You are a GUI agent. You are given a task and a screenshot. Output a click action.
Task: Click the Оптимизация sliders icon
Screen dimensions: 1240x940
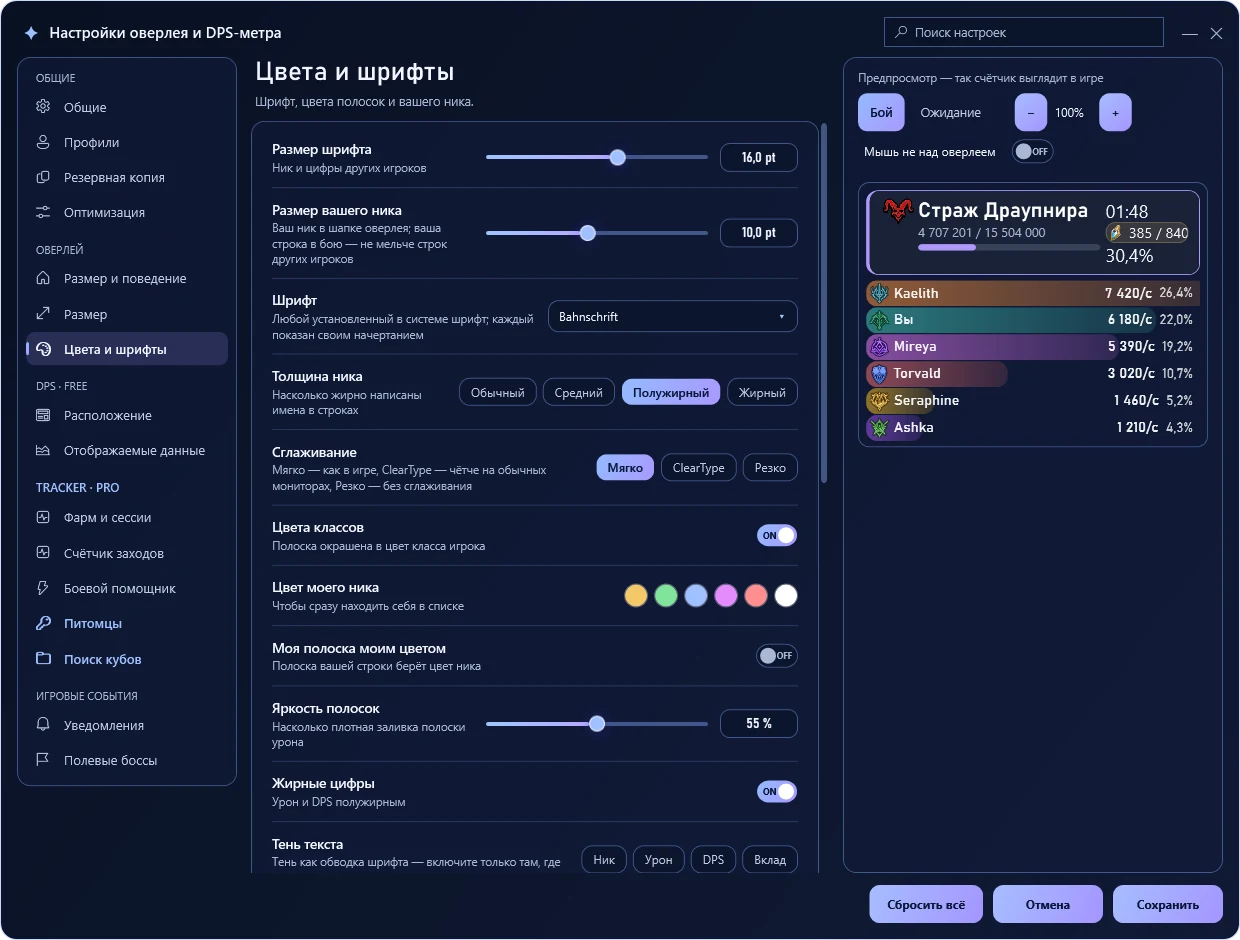[x=43, y=212]
